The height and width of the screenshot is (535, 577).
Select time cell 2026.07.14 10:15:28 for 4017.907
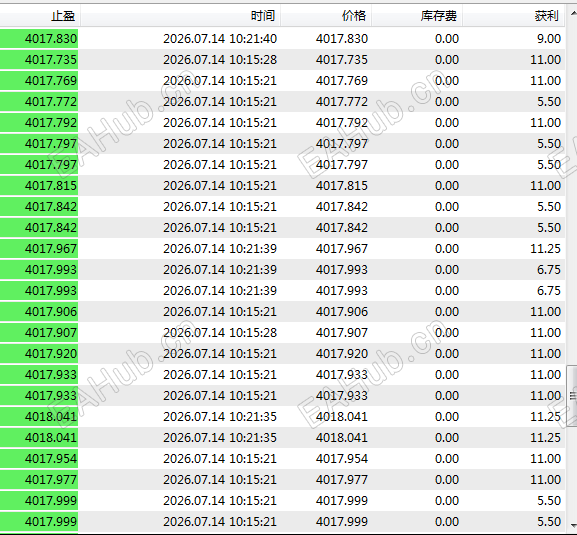click(x=220, y=333)
